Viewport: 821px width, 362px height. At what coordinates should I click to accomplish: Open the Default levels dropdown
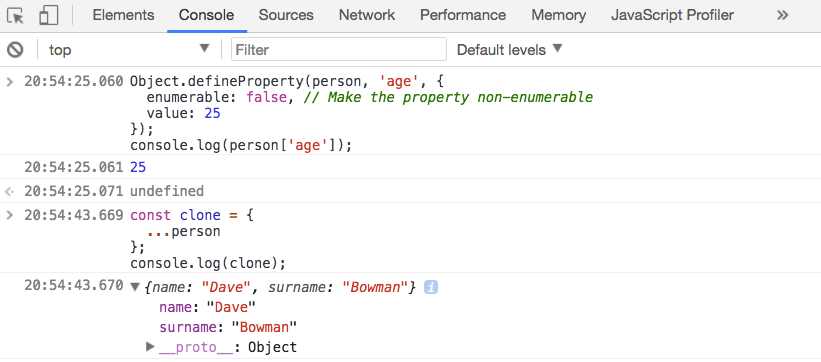point(509,50)
